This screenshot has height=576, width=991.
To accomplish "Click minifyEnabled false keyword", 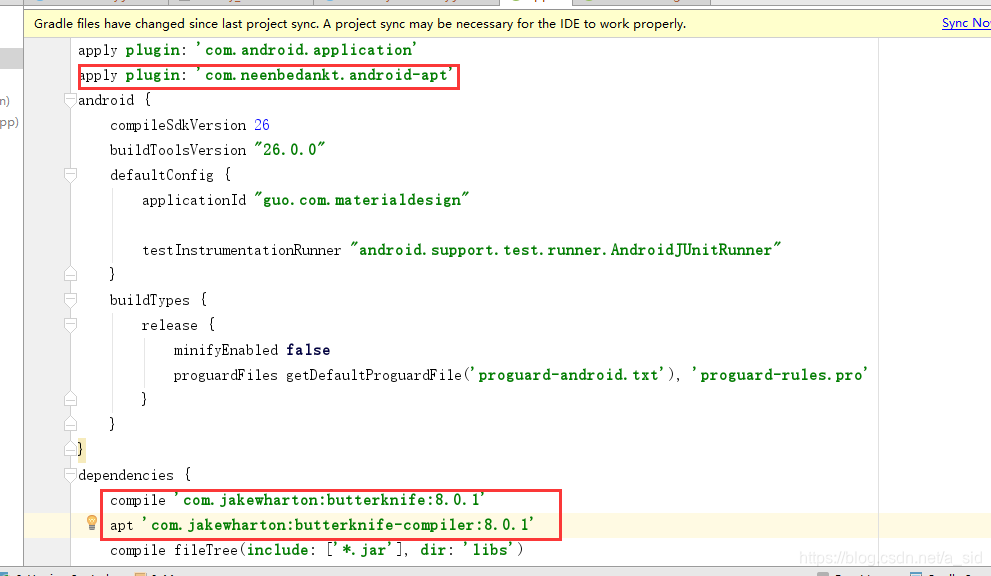I will tap(308, 350).
